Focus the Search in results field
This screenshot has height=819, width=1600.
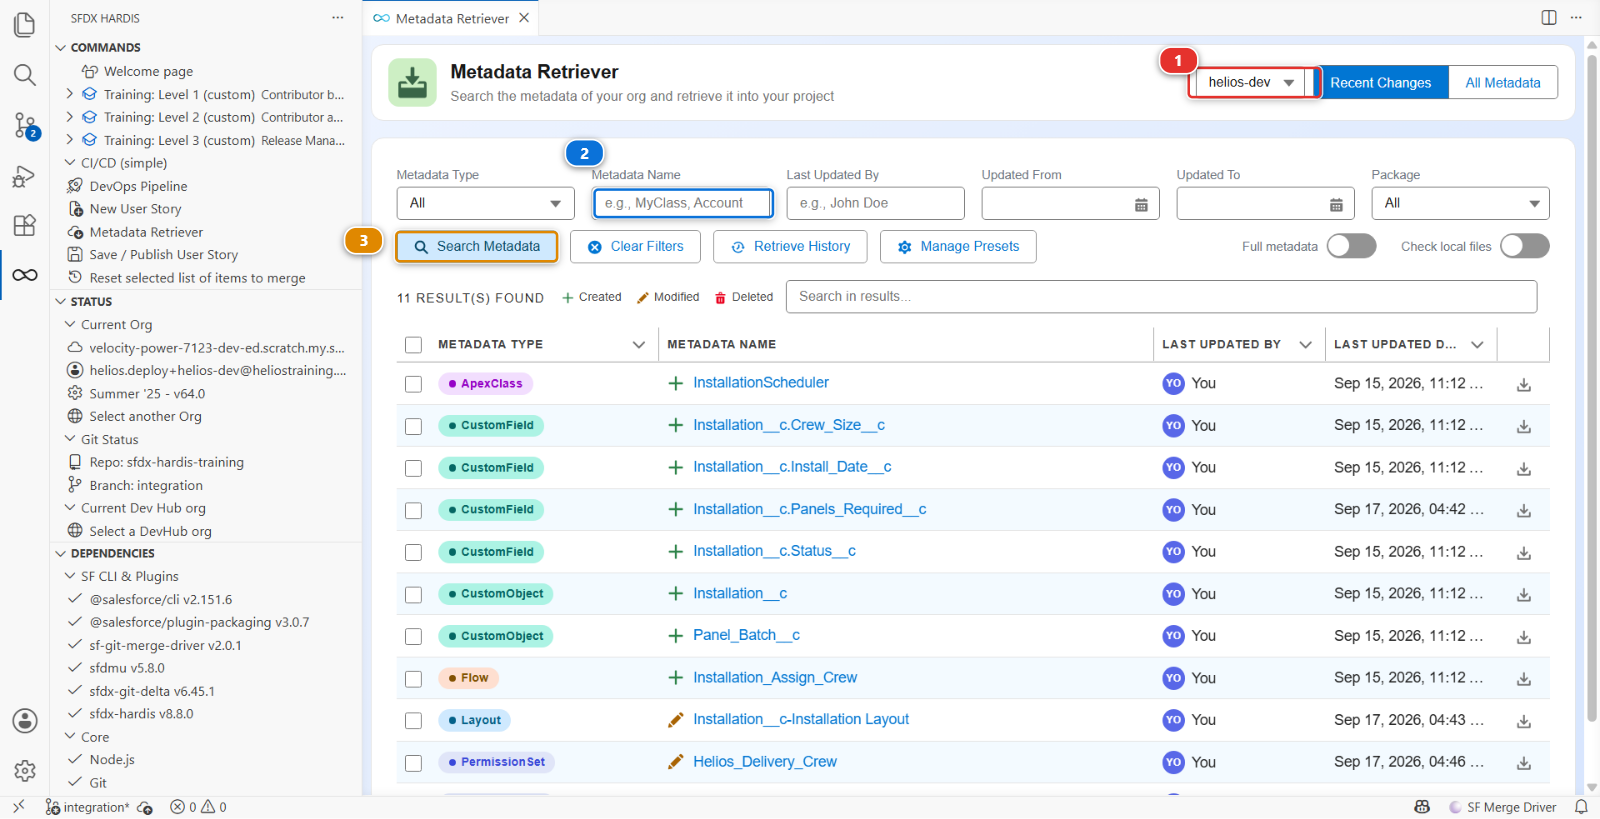coord(1161,297)
